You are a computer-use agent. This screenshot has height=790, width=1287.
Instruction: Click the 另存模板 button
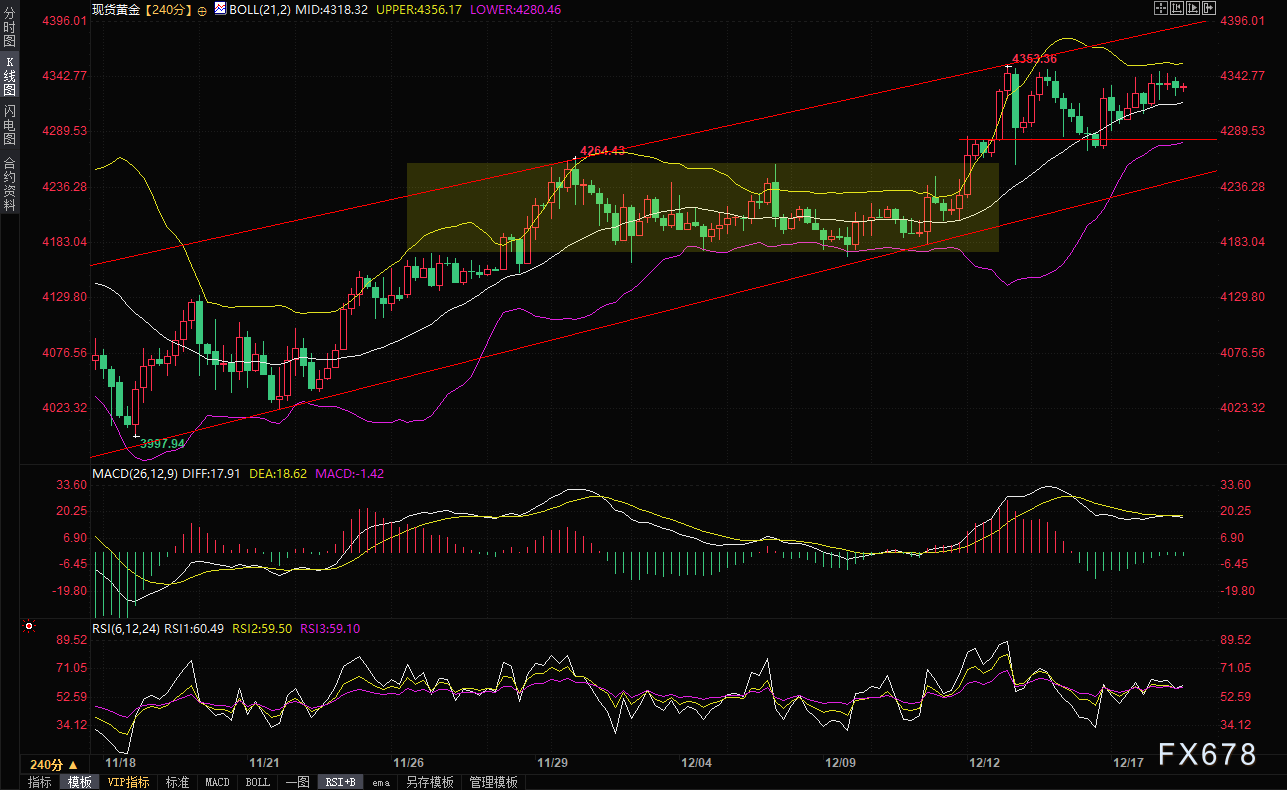[x=429, y=782]
